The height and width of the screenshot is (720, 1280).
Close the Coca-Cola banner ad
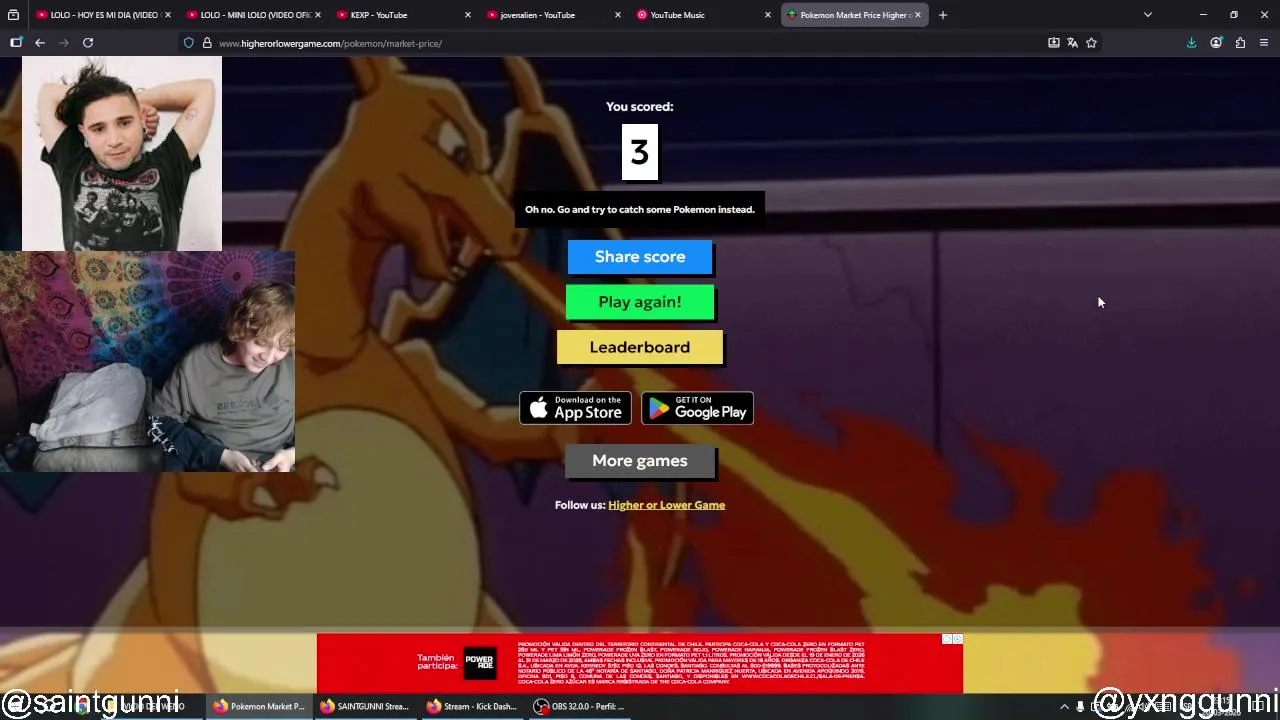click(957, 639)
